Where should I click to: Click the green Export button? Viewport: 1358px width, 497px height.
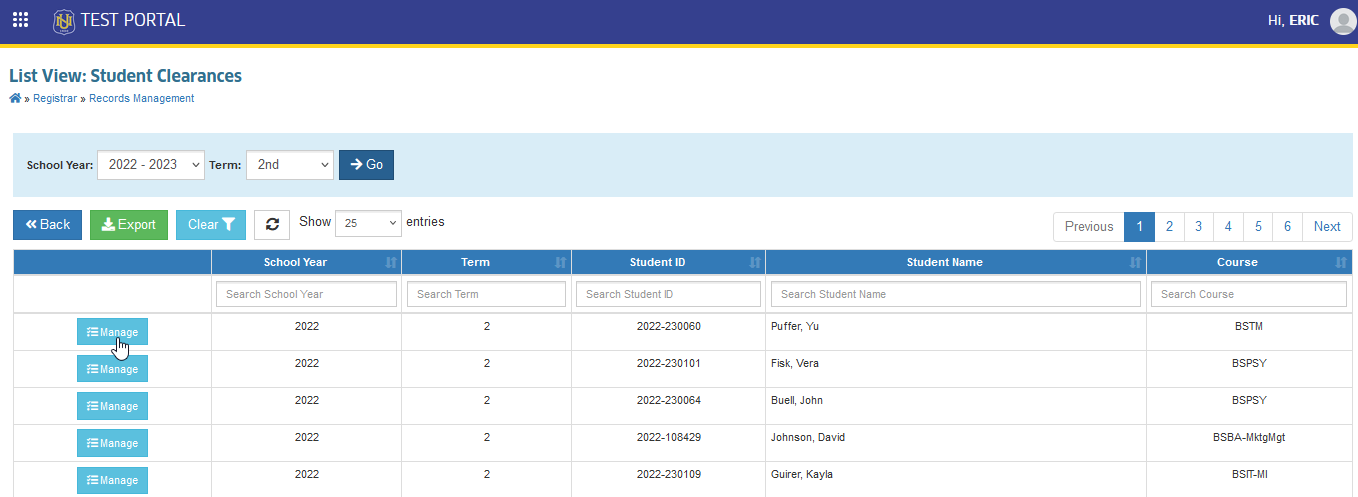point(129,225)
